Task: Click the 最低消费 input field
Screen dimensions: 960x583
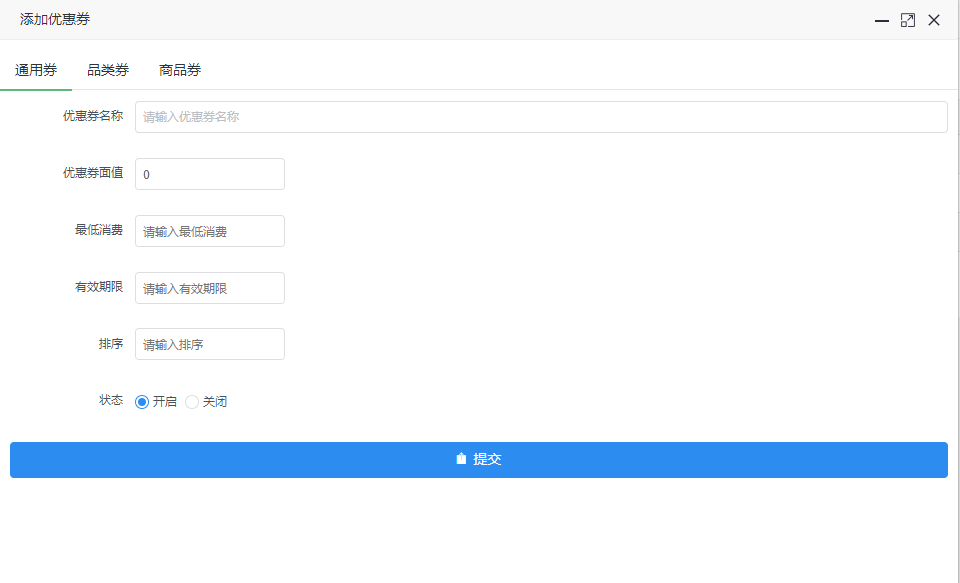Action: pos(210,231)
